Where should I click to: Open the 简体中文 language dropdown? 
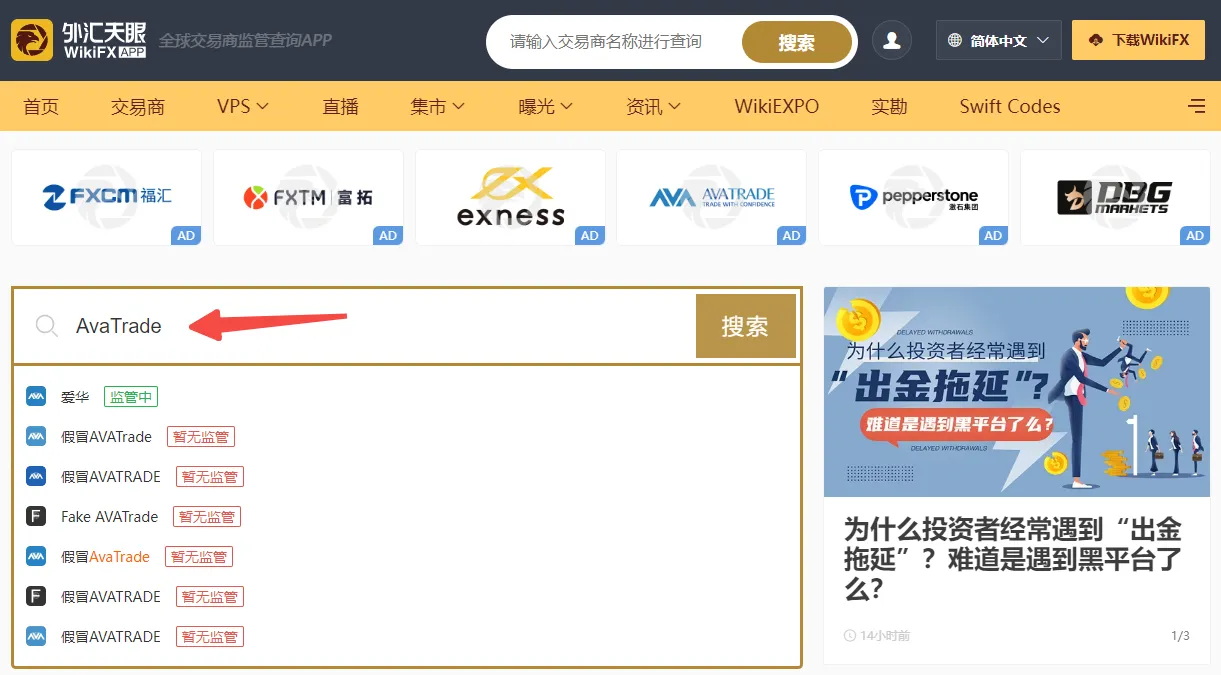999,41
